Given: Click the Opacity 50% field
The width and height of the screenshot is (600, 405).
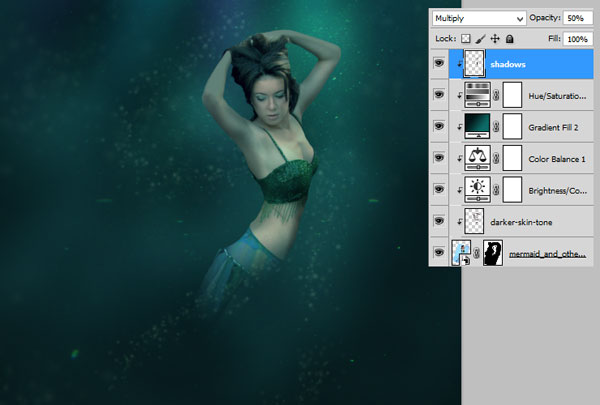Looking at the screenshot, I should click(575, 18).
